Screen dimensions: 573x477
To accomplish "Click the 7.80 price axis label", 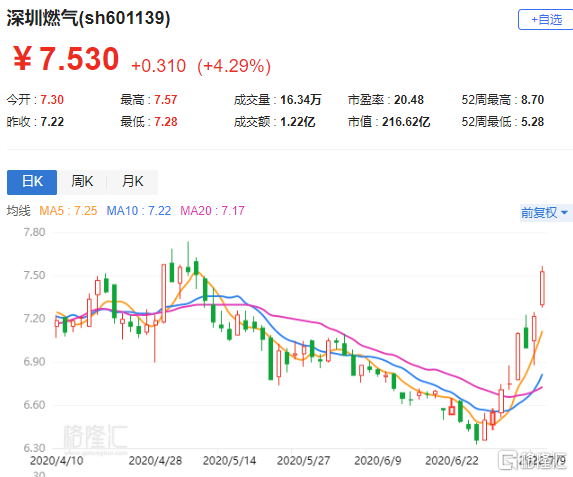I will point(34,232).
